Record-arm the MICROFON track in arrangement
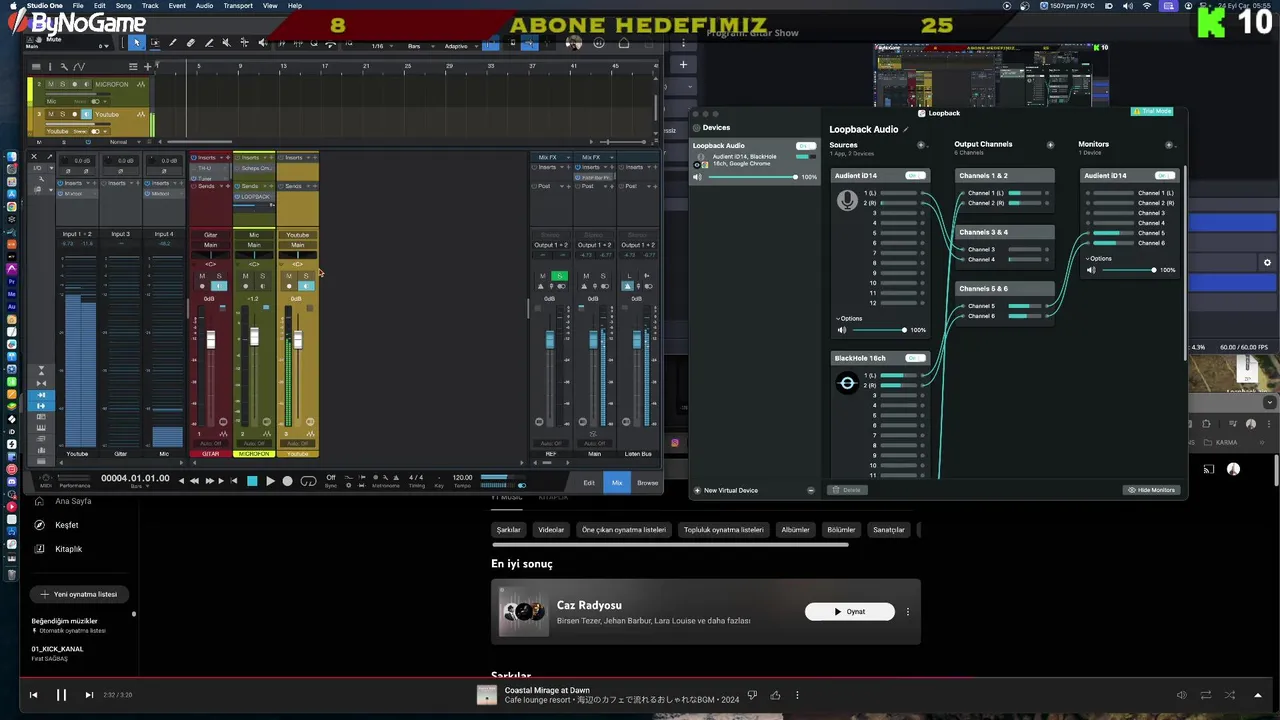 [x=74, y=85]
